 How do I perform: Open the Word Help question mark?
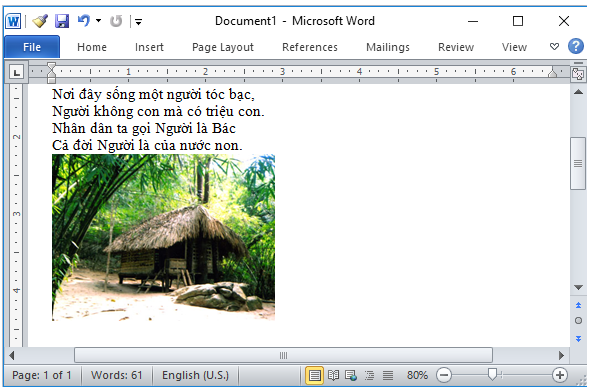[x=576, y=47]
